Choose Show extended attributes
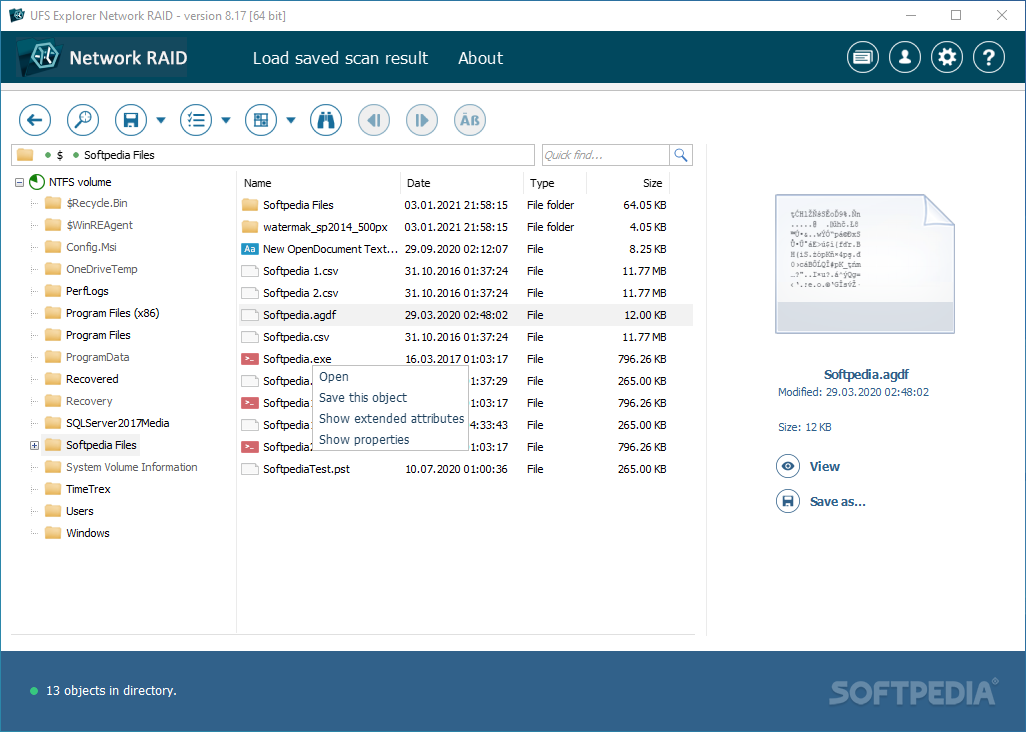Viewport: 1026px width, 732px height. click(x=391, y=419)
